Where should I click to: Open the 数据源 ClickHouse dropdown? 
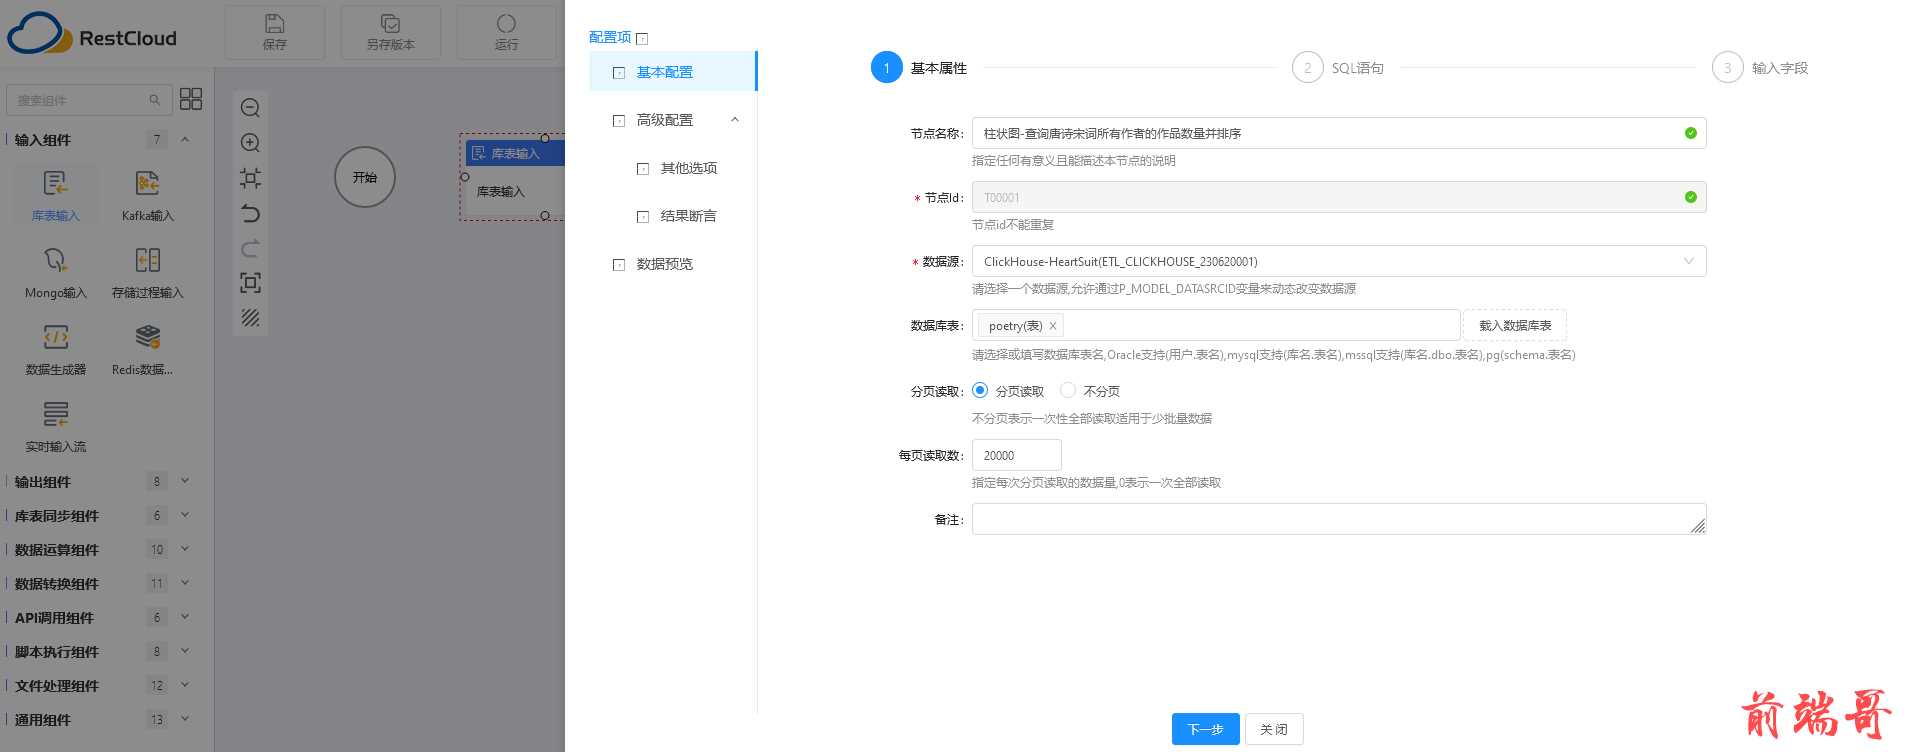(x=1339, y=261)
